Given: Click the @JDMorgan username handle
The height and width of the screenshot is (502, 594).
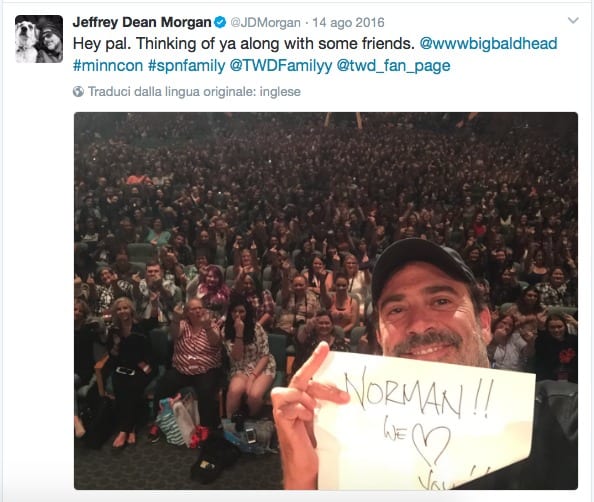Looking at the screenshot, I should click(x=266, y=23).
